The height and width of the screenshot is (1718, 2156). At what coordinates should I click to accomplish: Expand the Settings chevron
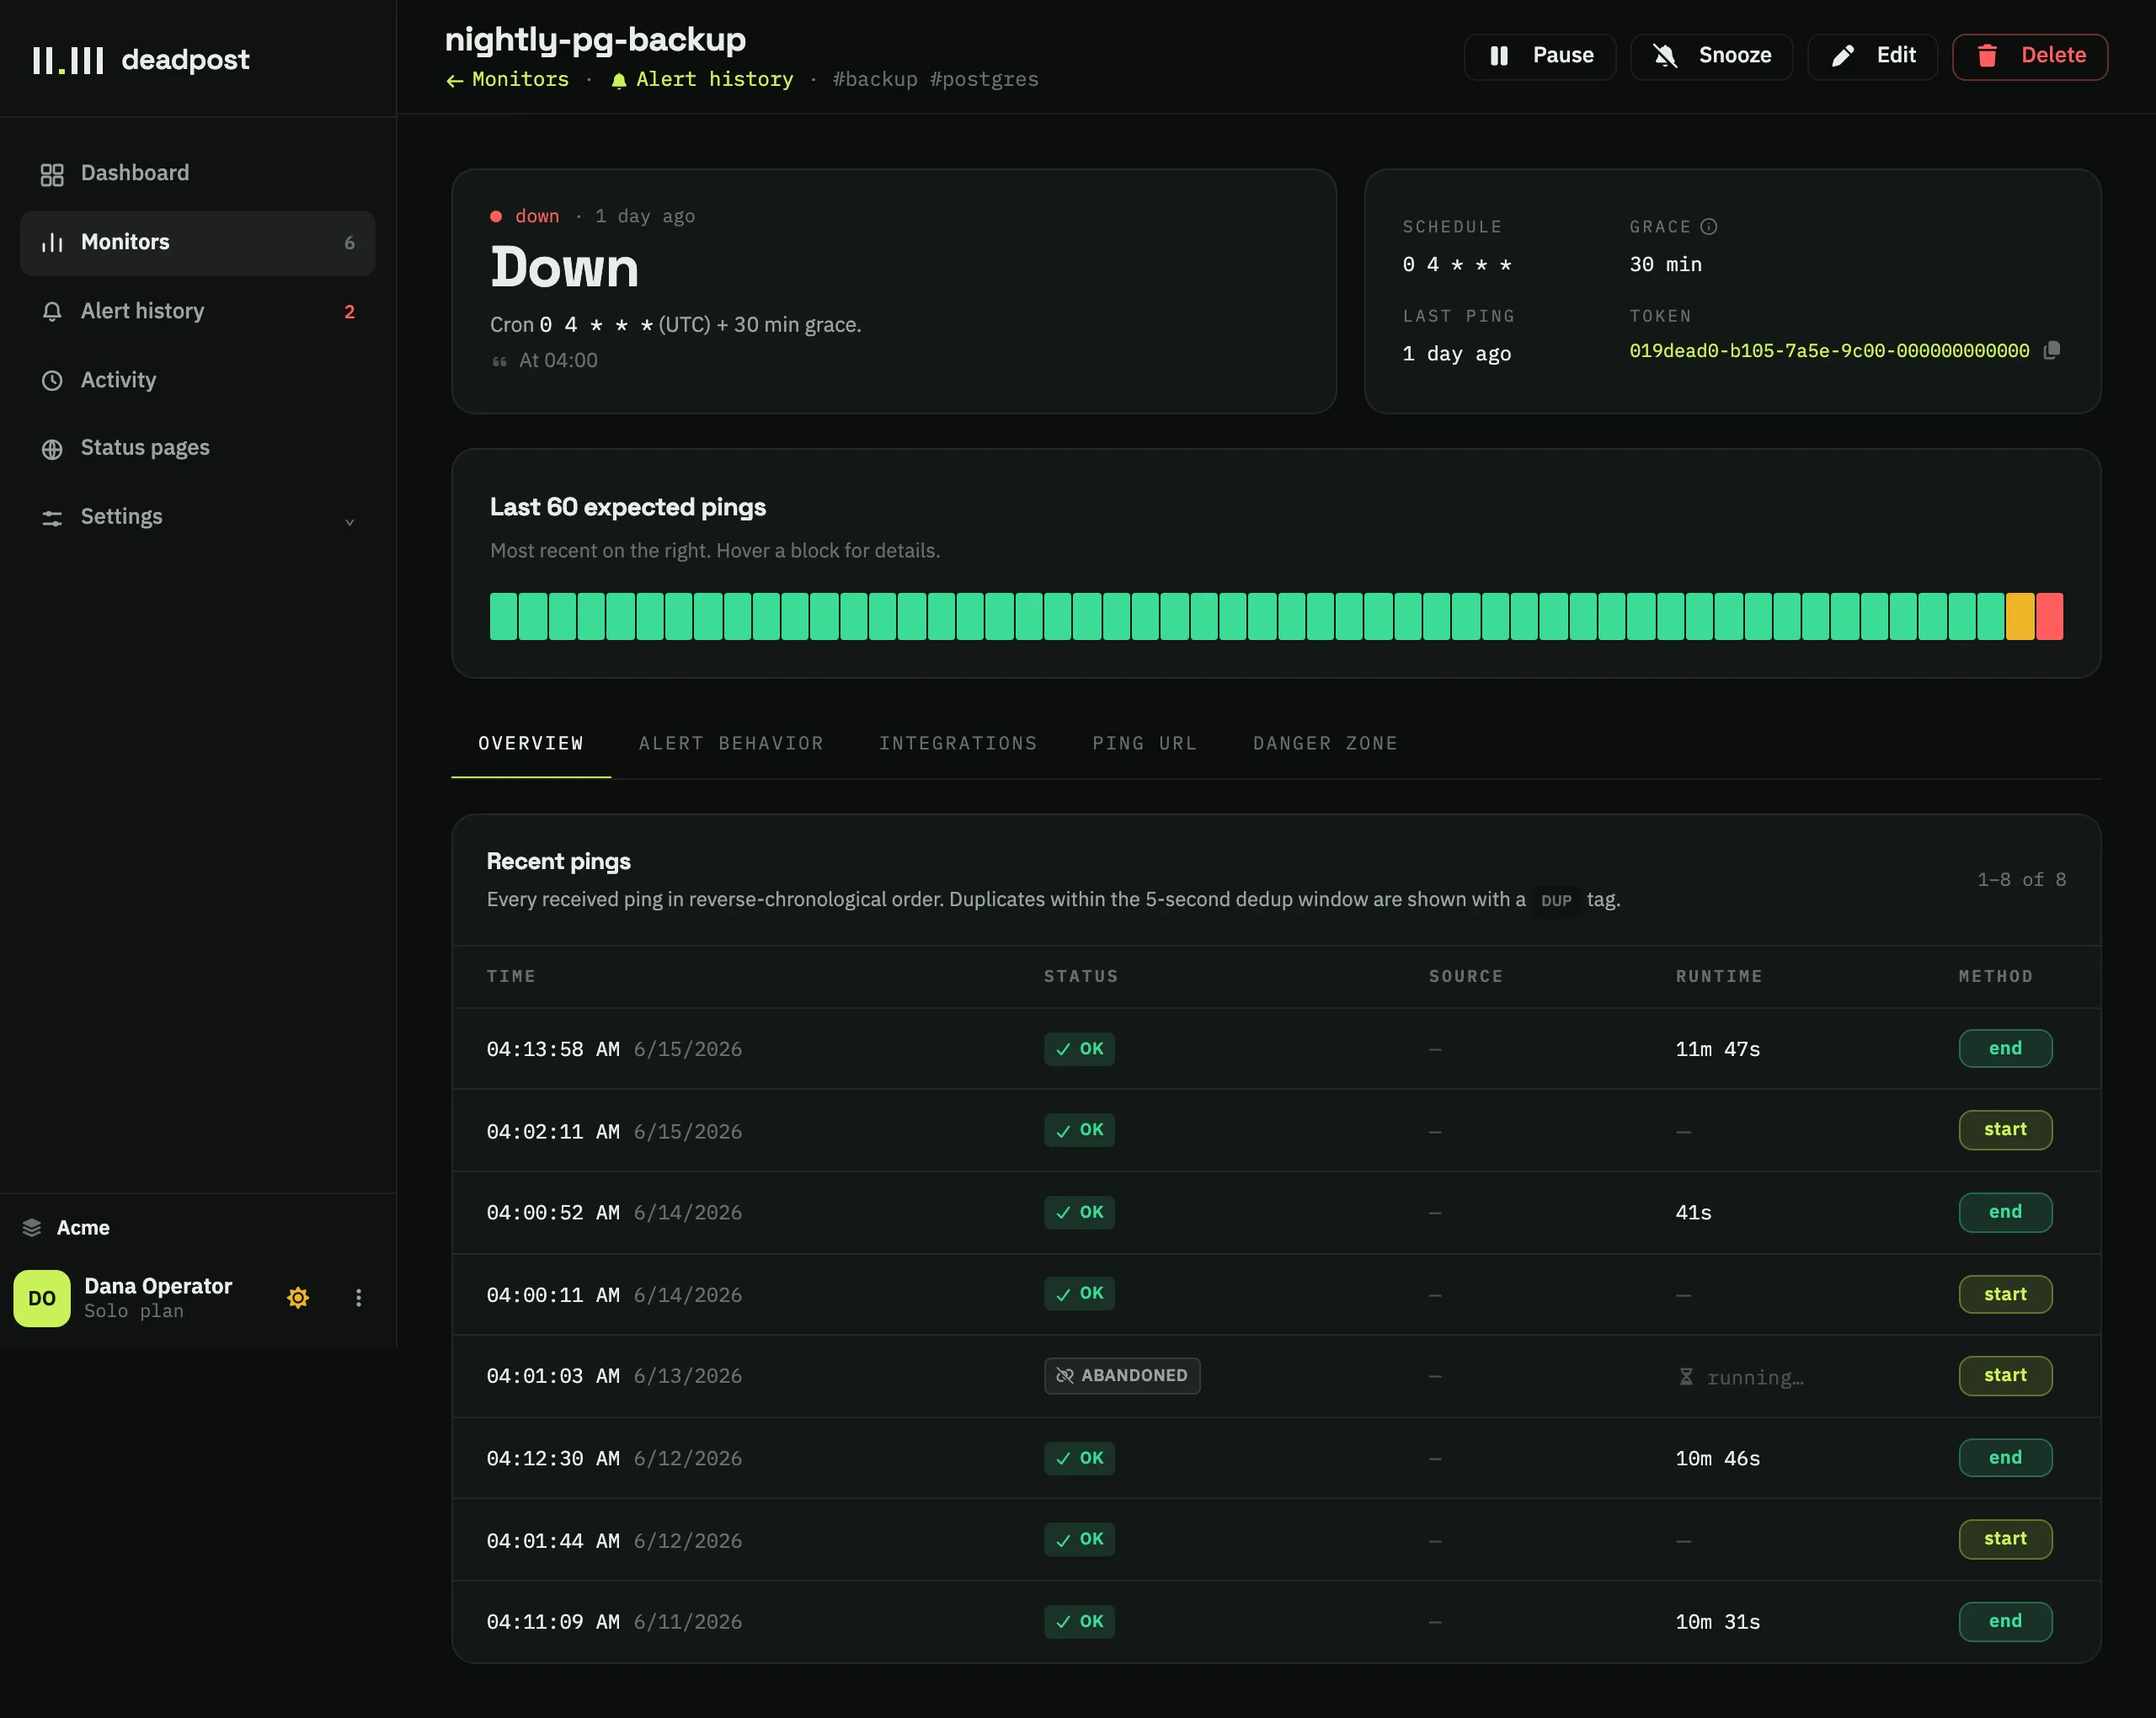[x=349, y=521]
